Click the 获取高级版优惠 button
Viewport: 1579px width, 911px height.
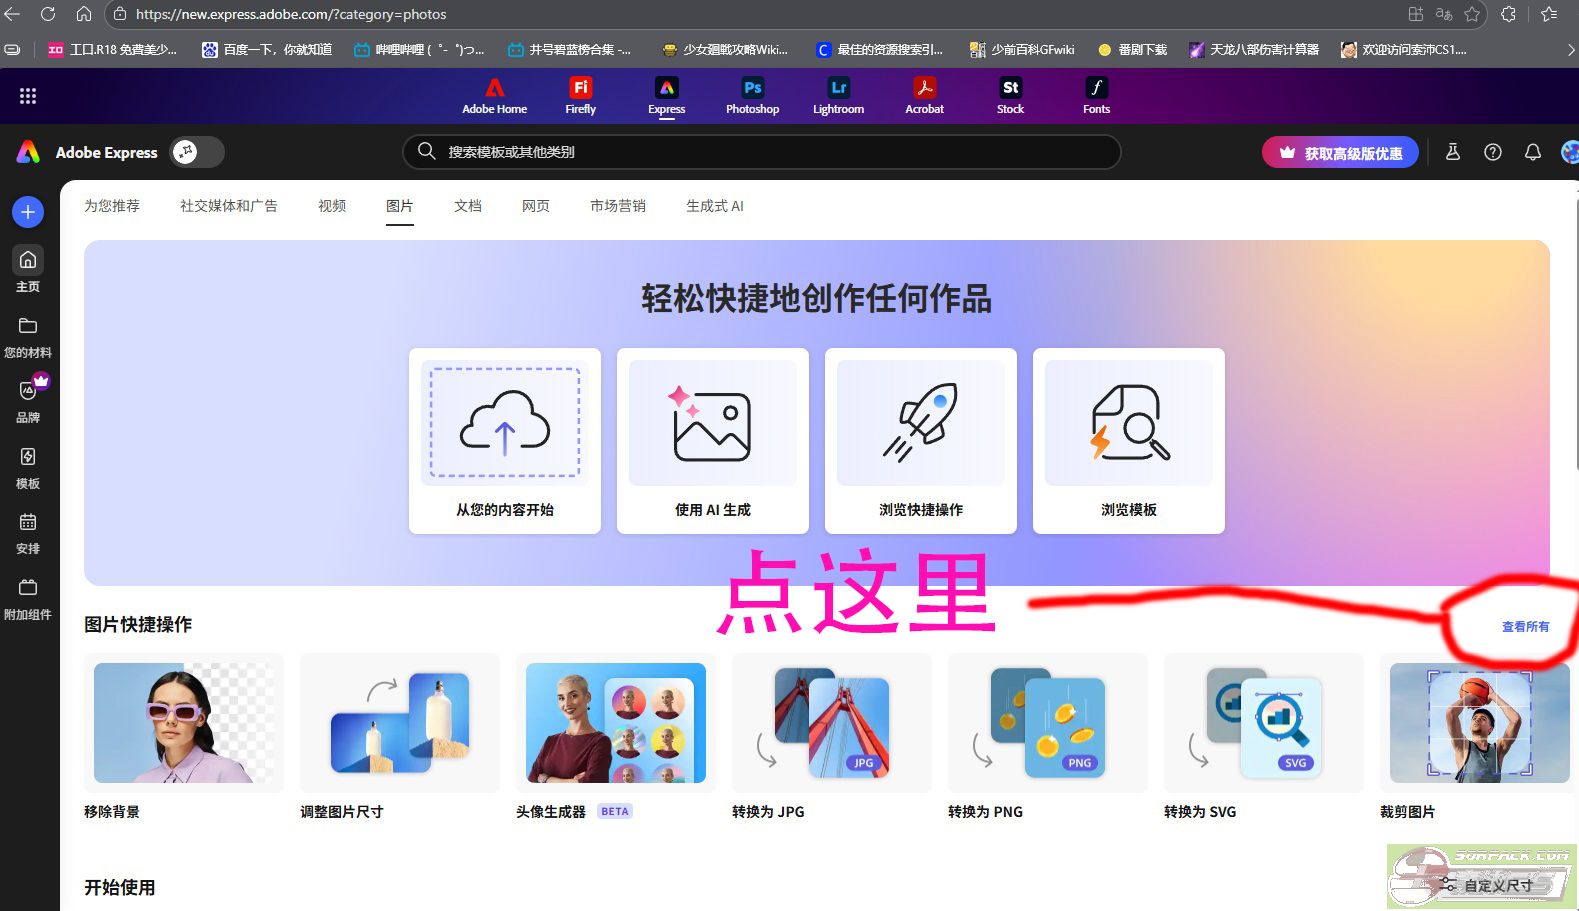1340,153
